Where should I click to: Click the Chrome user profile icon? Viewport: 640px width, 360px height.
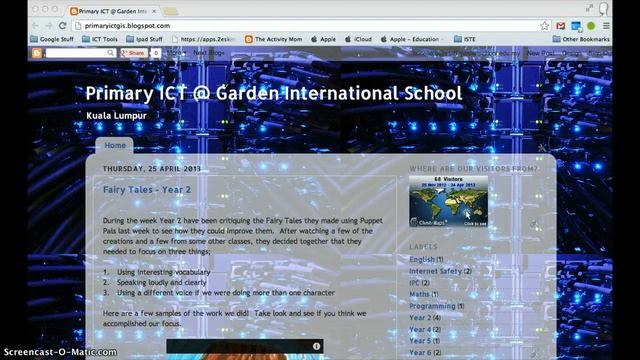603,9
